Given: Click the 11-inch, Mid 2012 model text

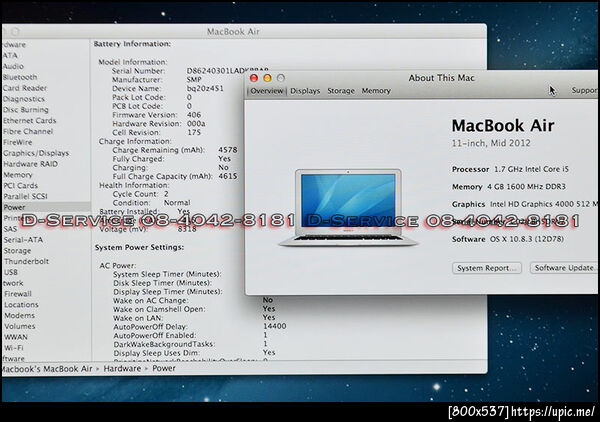Looking at the screenshot, I should click(x=491, y=143).
